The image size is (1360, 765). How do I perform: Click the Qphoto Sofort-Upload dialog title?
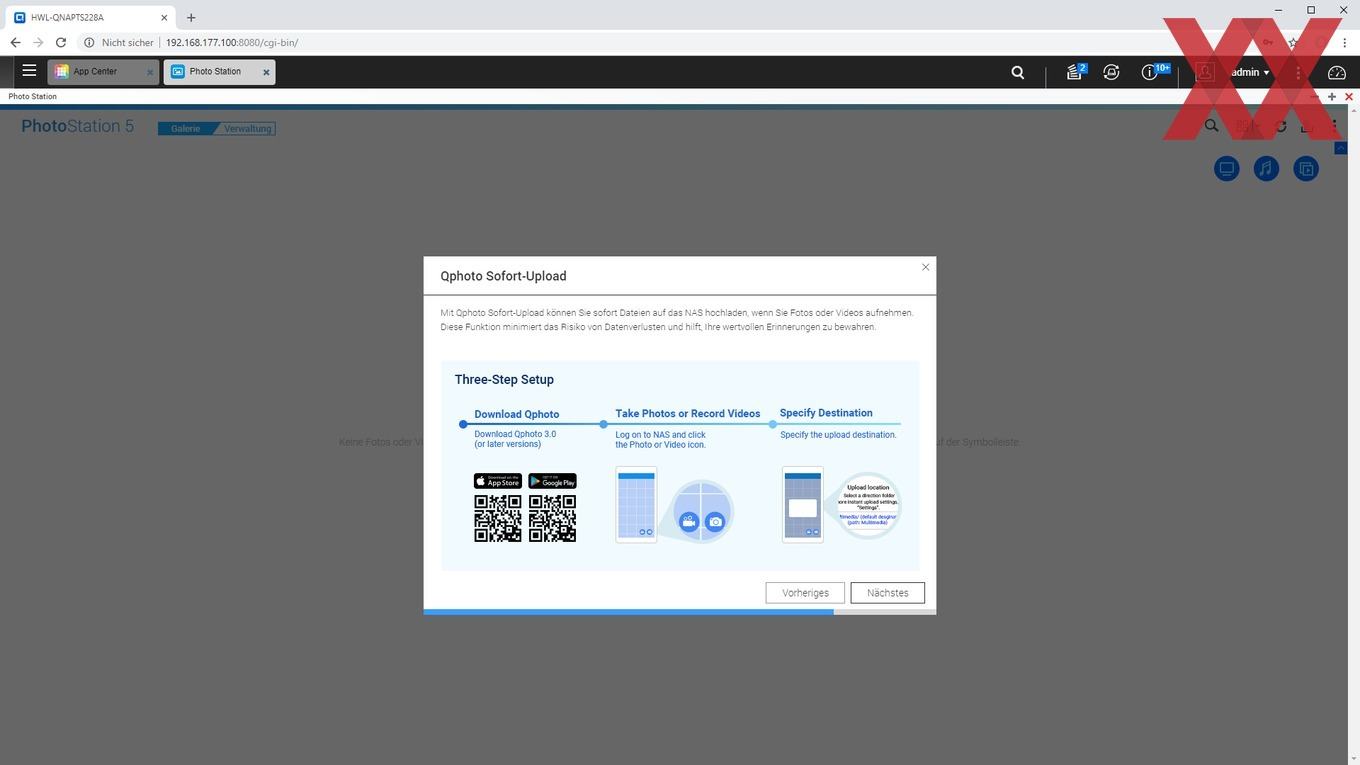[x=504, y=276]
